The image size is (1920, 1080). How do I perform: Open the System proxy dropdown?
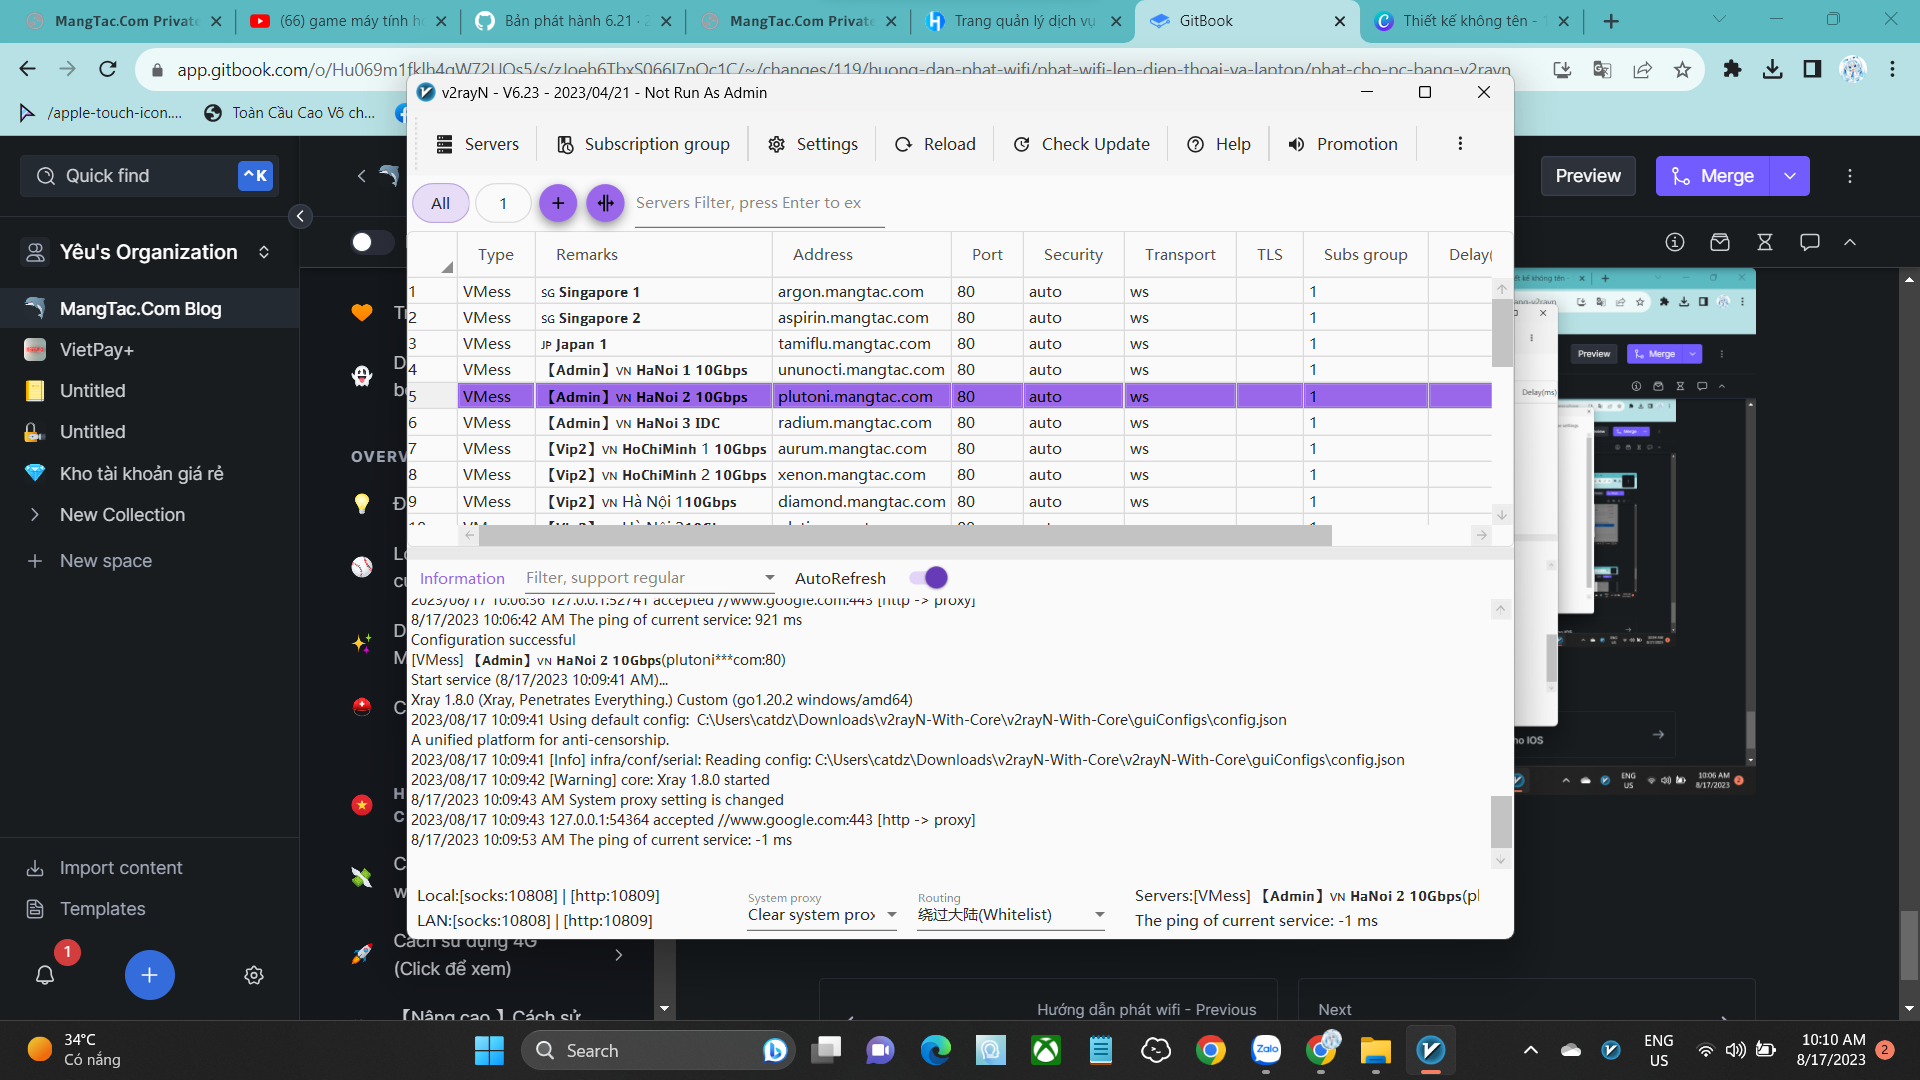[822, 915]
